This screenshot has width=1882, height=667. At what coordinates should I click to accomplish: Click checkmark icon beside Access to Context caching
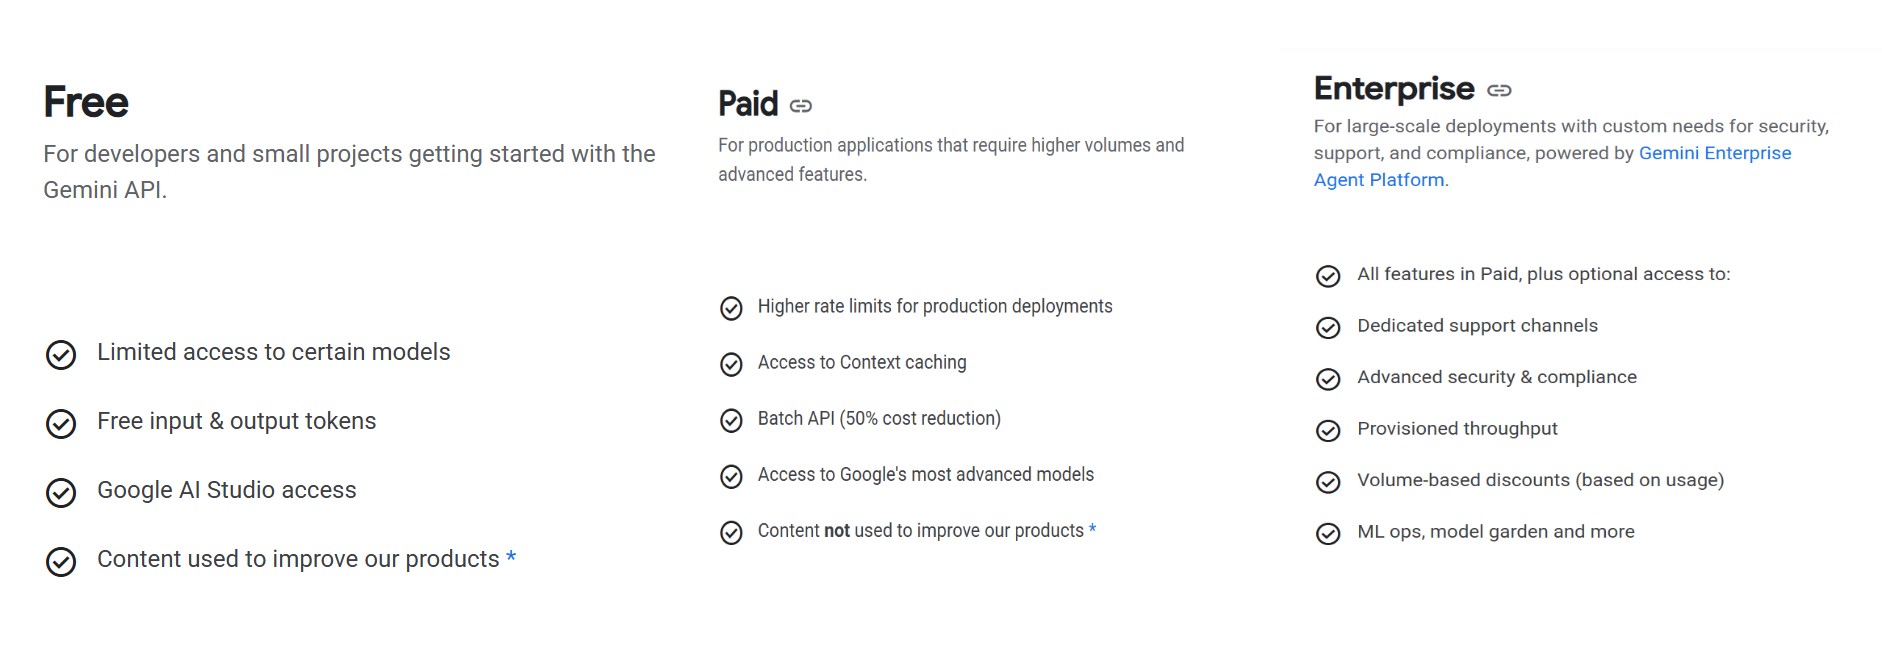click(731, 364)
